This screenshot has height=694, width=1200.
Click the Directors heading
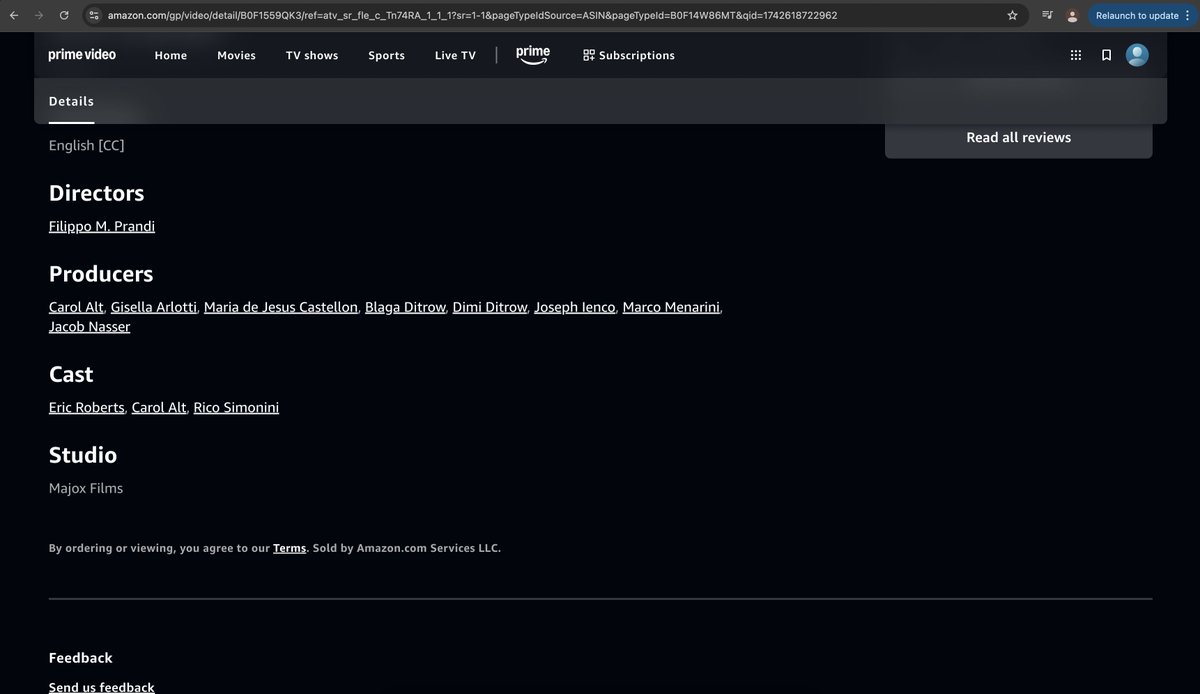pyautogui.click(x=97, y=193)
